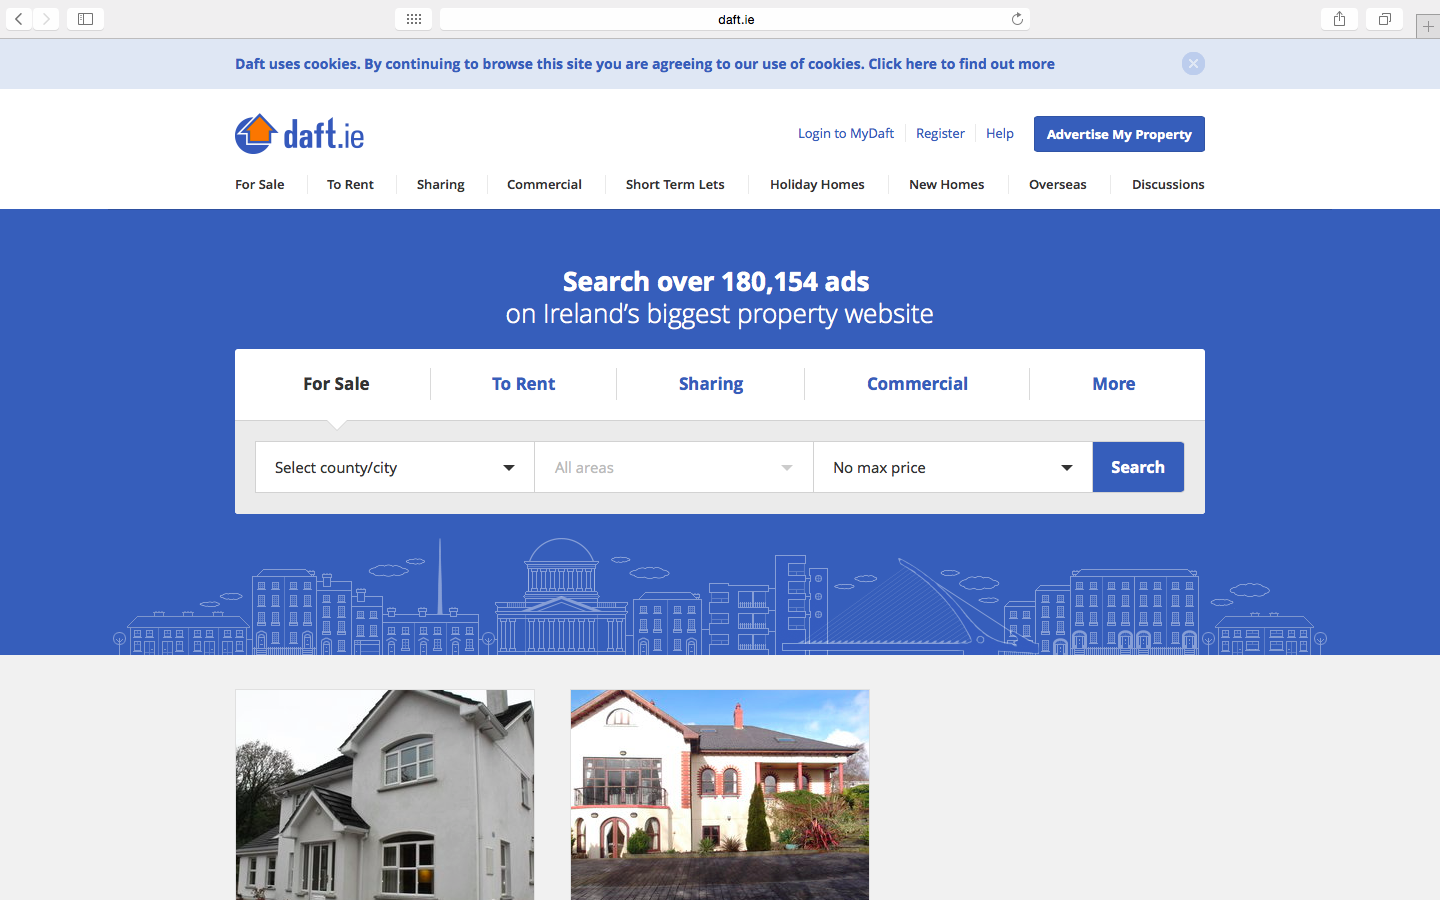Open the All areas dropdown

point(673,467)
